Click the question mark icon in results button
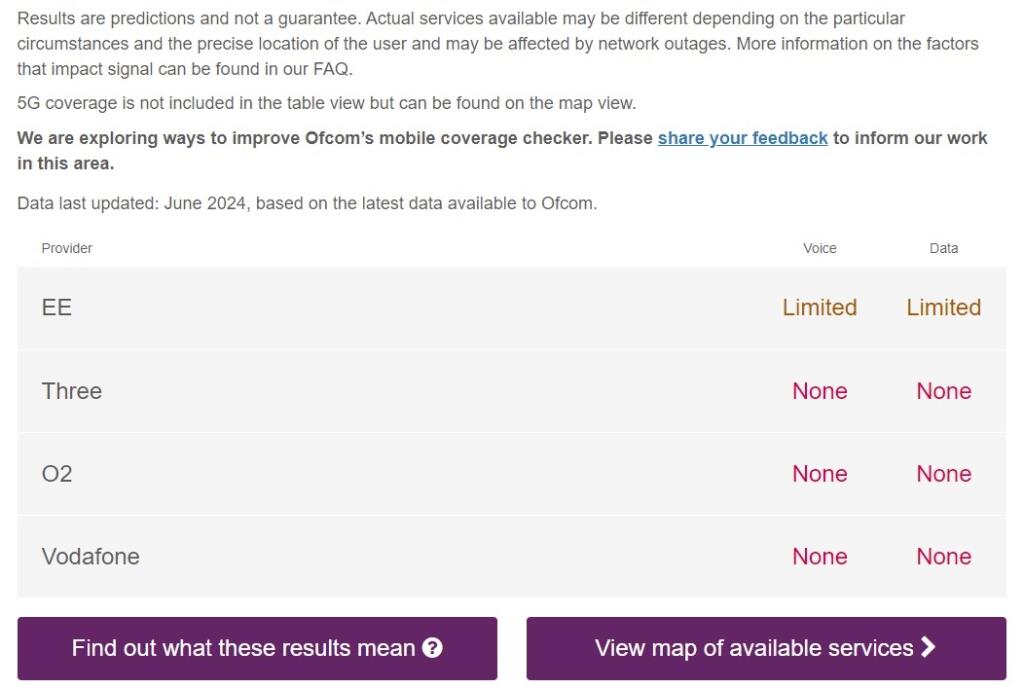The height and width of the screenshot is (688, 1024). (432, 648)
